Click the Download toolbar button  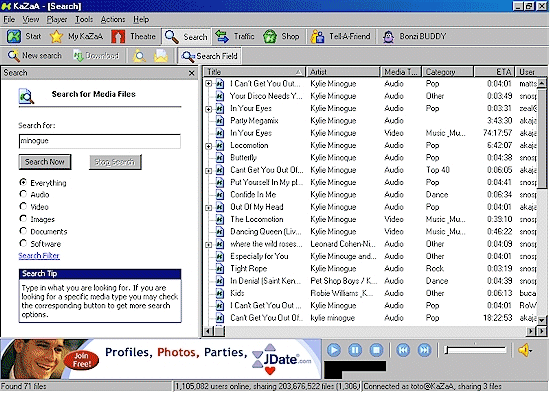(96, 56)
